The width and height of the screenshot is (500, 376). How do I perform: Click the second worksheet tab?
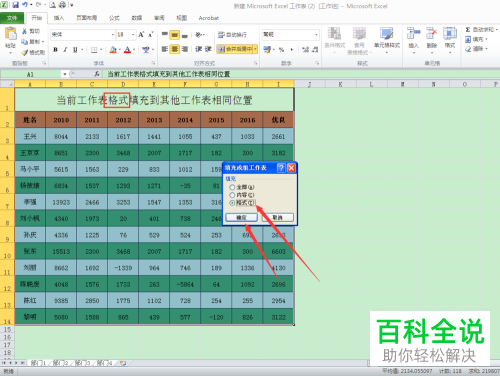pos(61,363)
